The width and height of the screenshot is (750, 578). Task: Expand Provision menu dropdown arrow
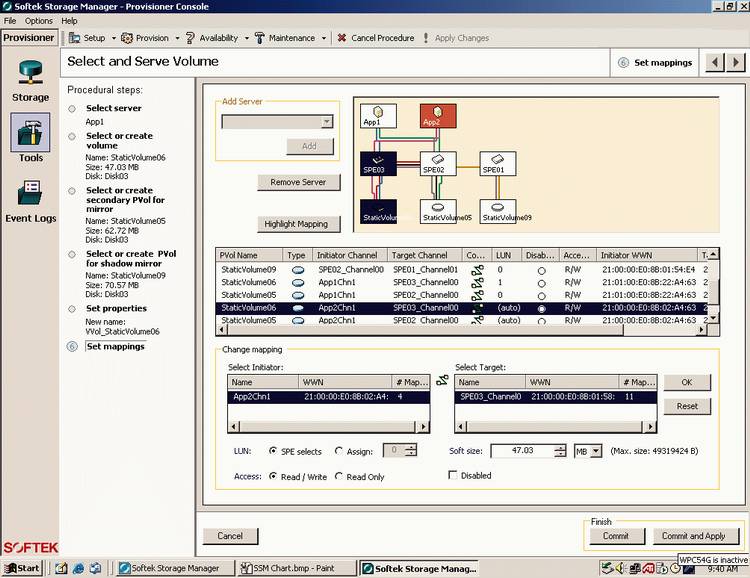[x=177, y=38]
